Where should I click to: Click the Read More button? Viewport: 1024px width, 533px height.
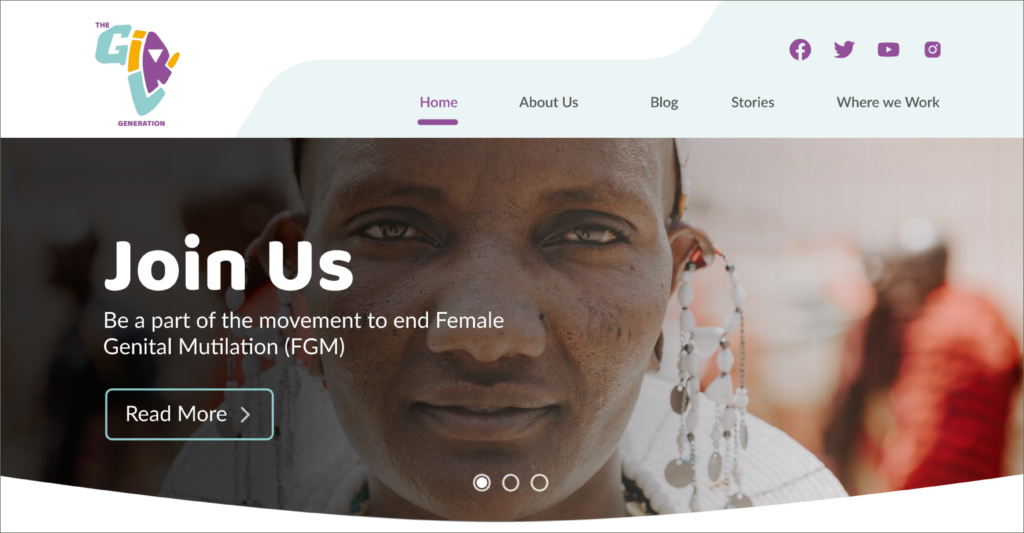(x=189, y=414)
